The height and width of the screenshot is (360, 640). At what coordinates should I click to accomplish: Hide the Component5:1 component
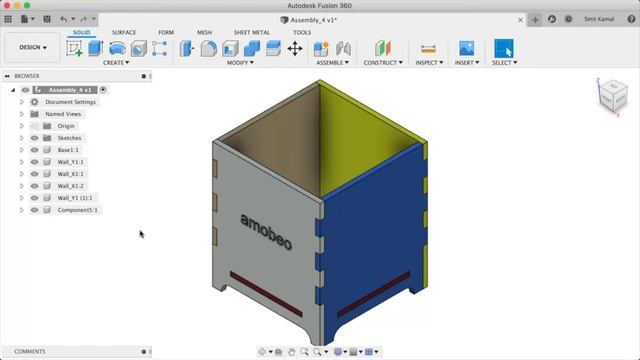point(35,210)
